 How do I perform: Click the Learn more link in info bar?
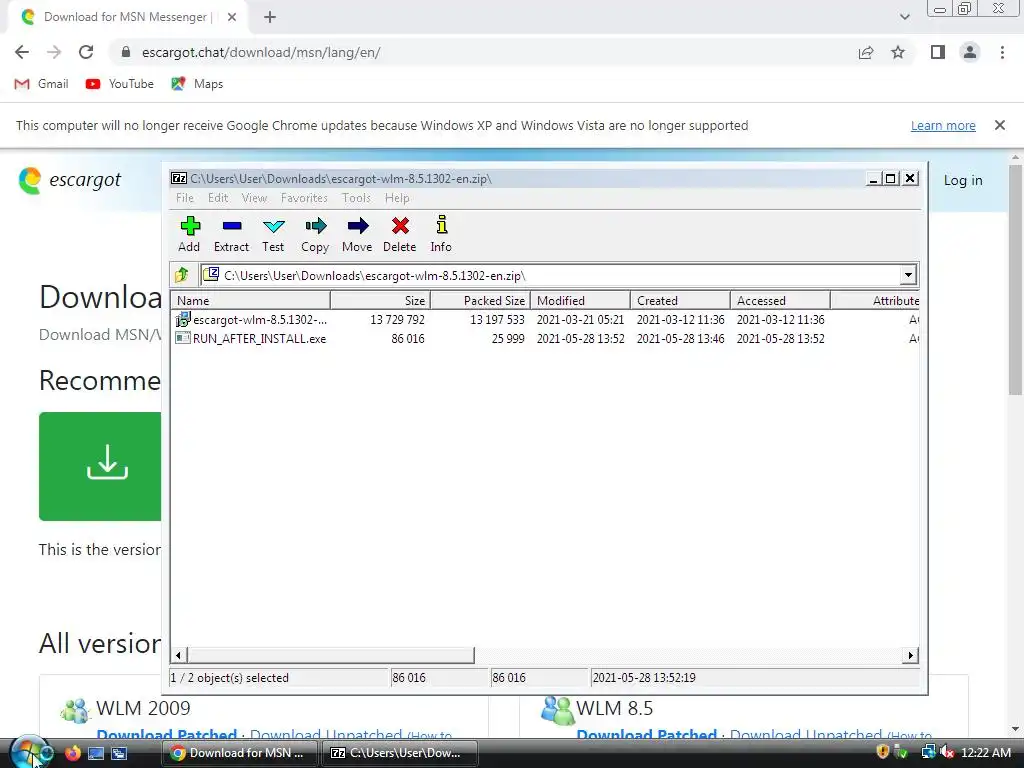click(x=943, y=125)
